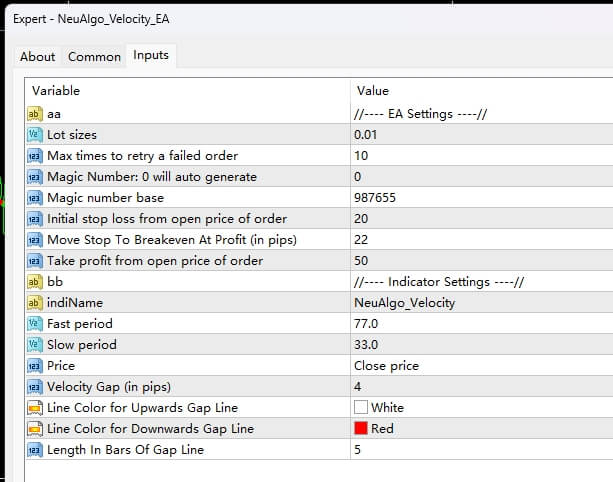Click the double type icon beside Lot sizes
The width and height of the screenshot is (613, 482).
[x=35, y=134]
